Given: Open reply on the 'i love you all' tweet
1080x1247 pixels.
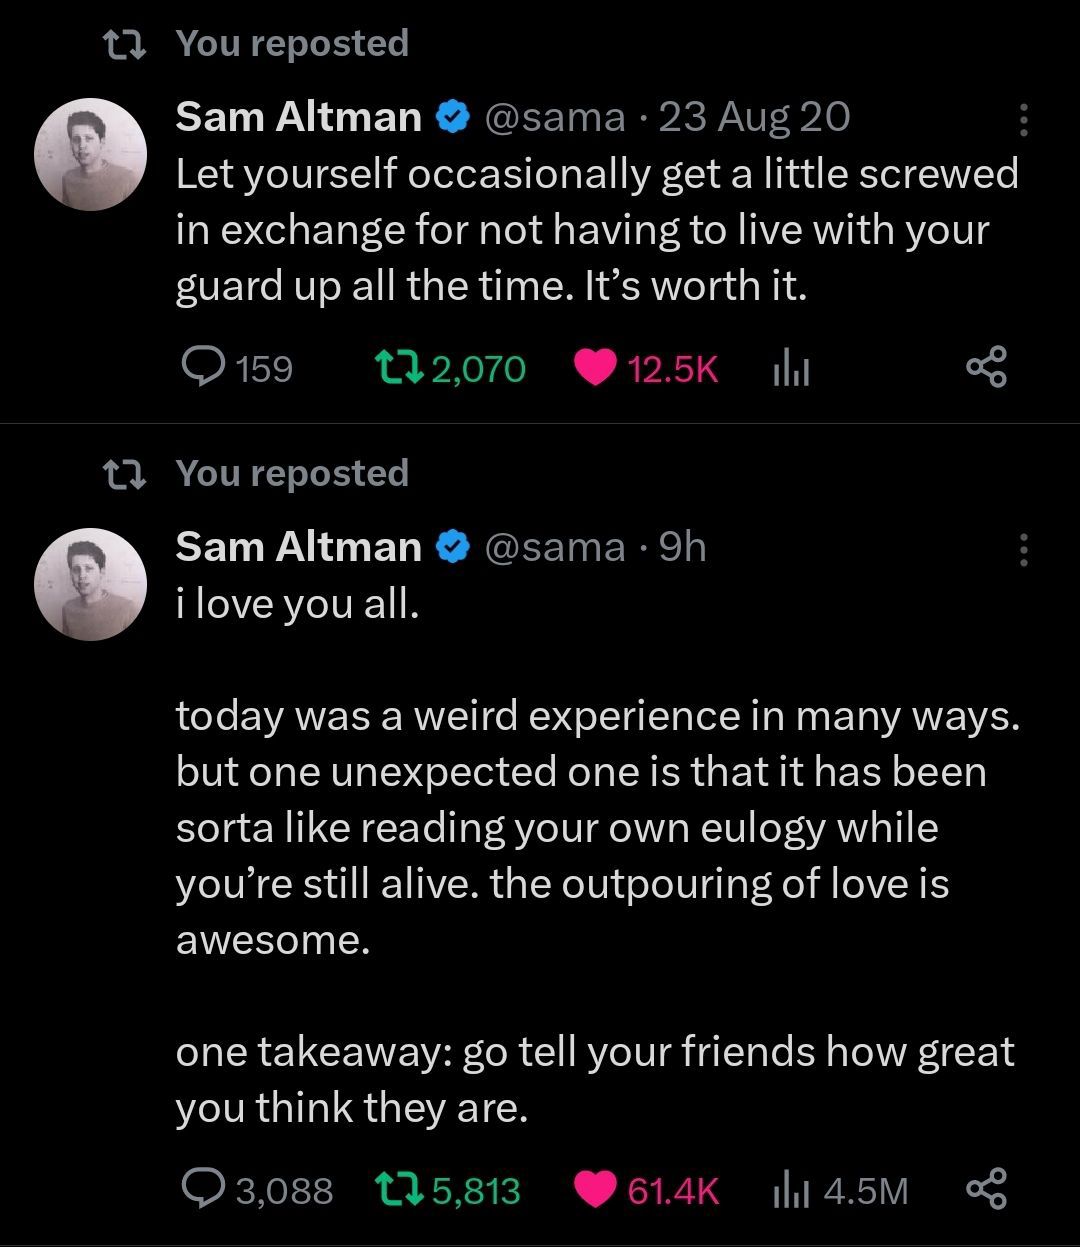Looking at the screenshot, I should pos(203,1190).
